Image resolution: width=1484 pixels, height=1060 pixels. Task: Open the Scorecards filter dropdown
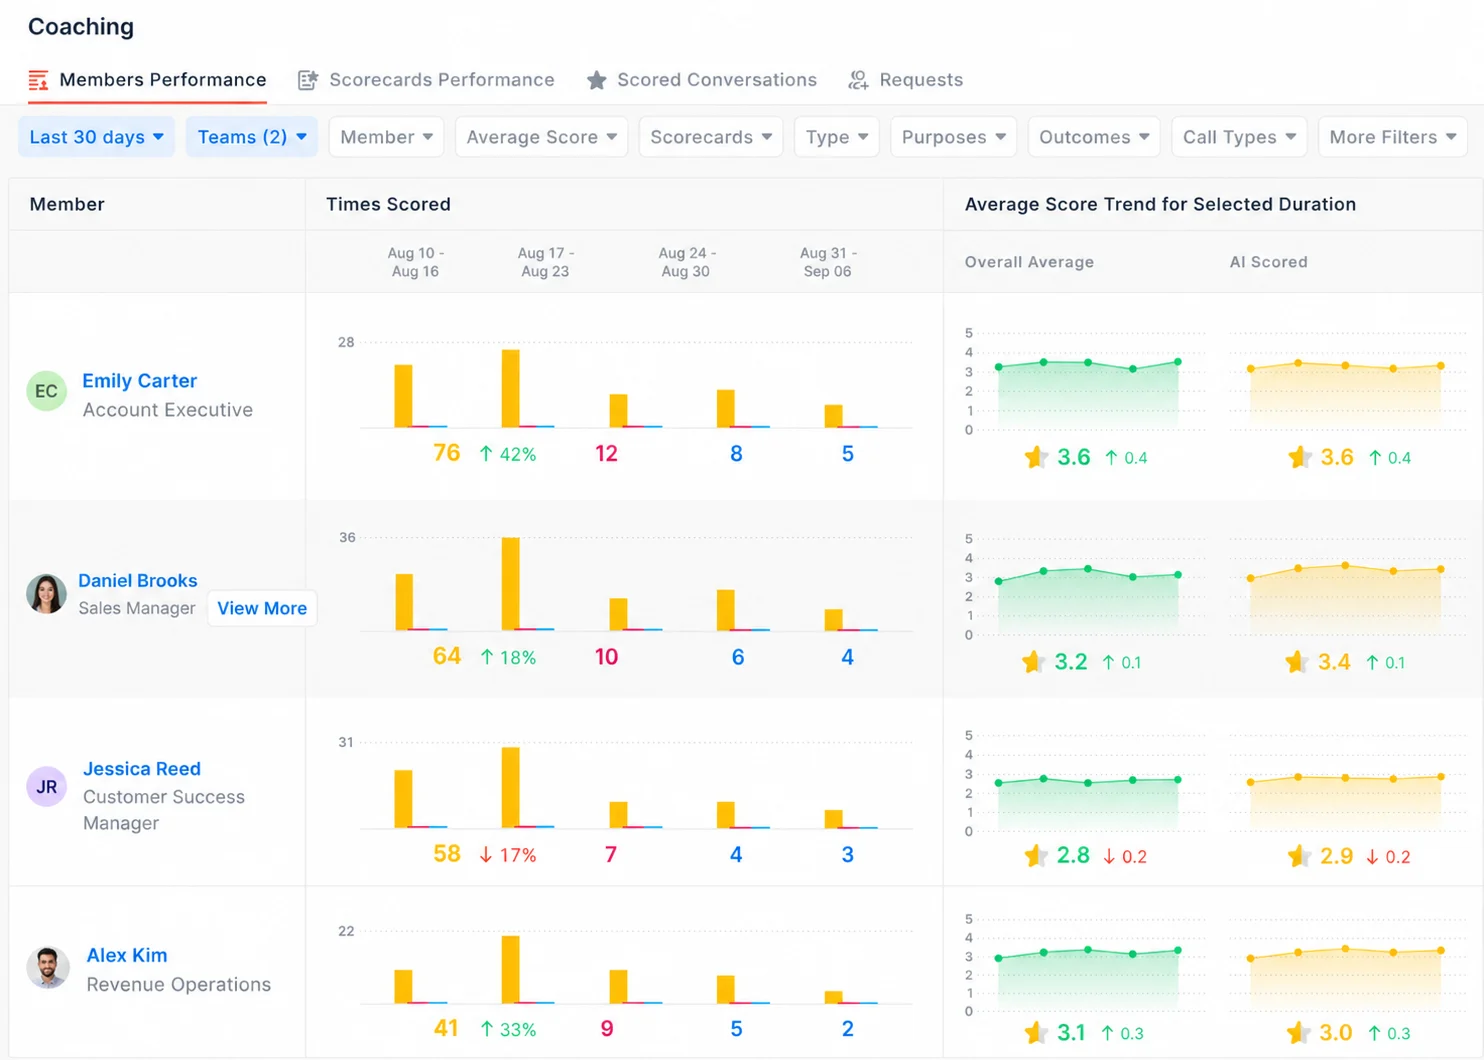(x=711, y=137)
